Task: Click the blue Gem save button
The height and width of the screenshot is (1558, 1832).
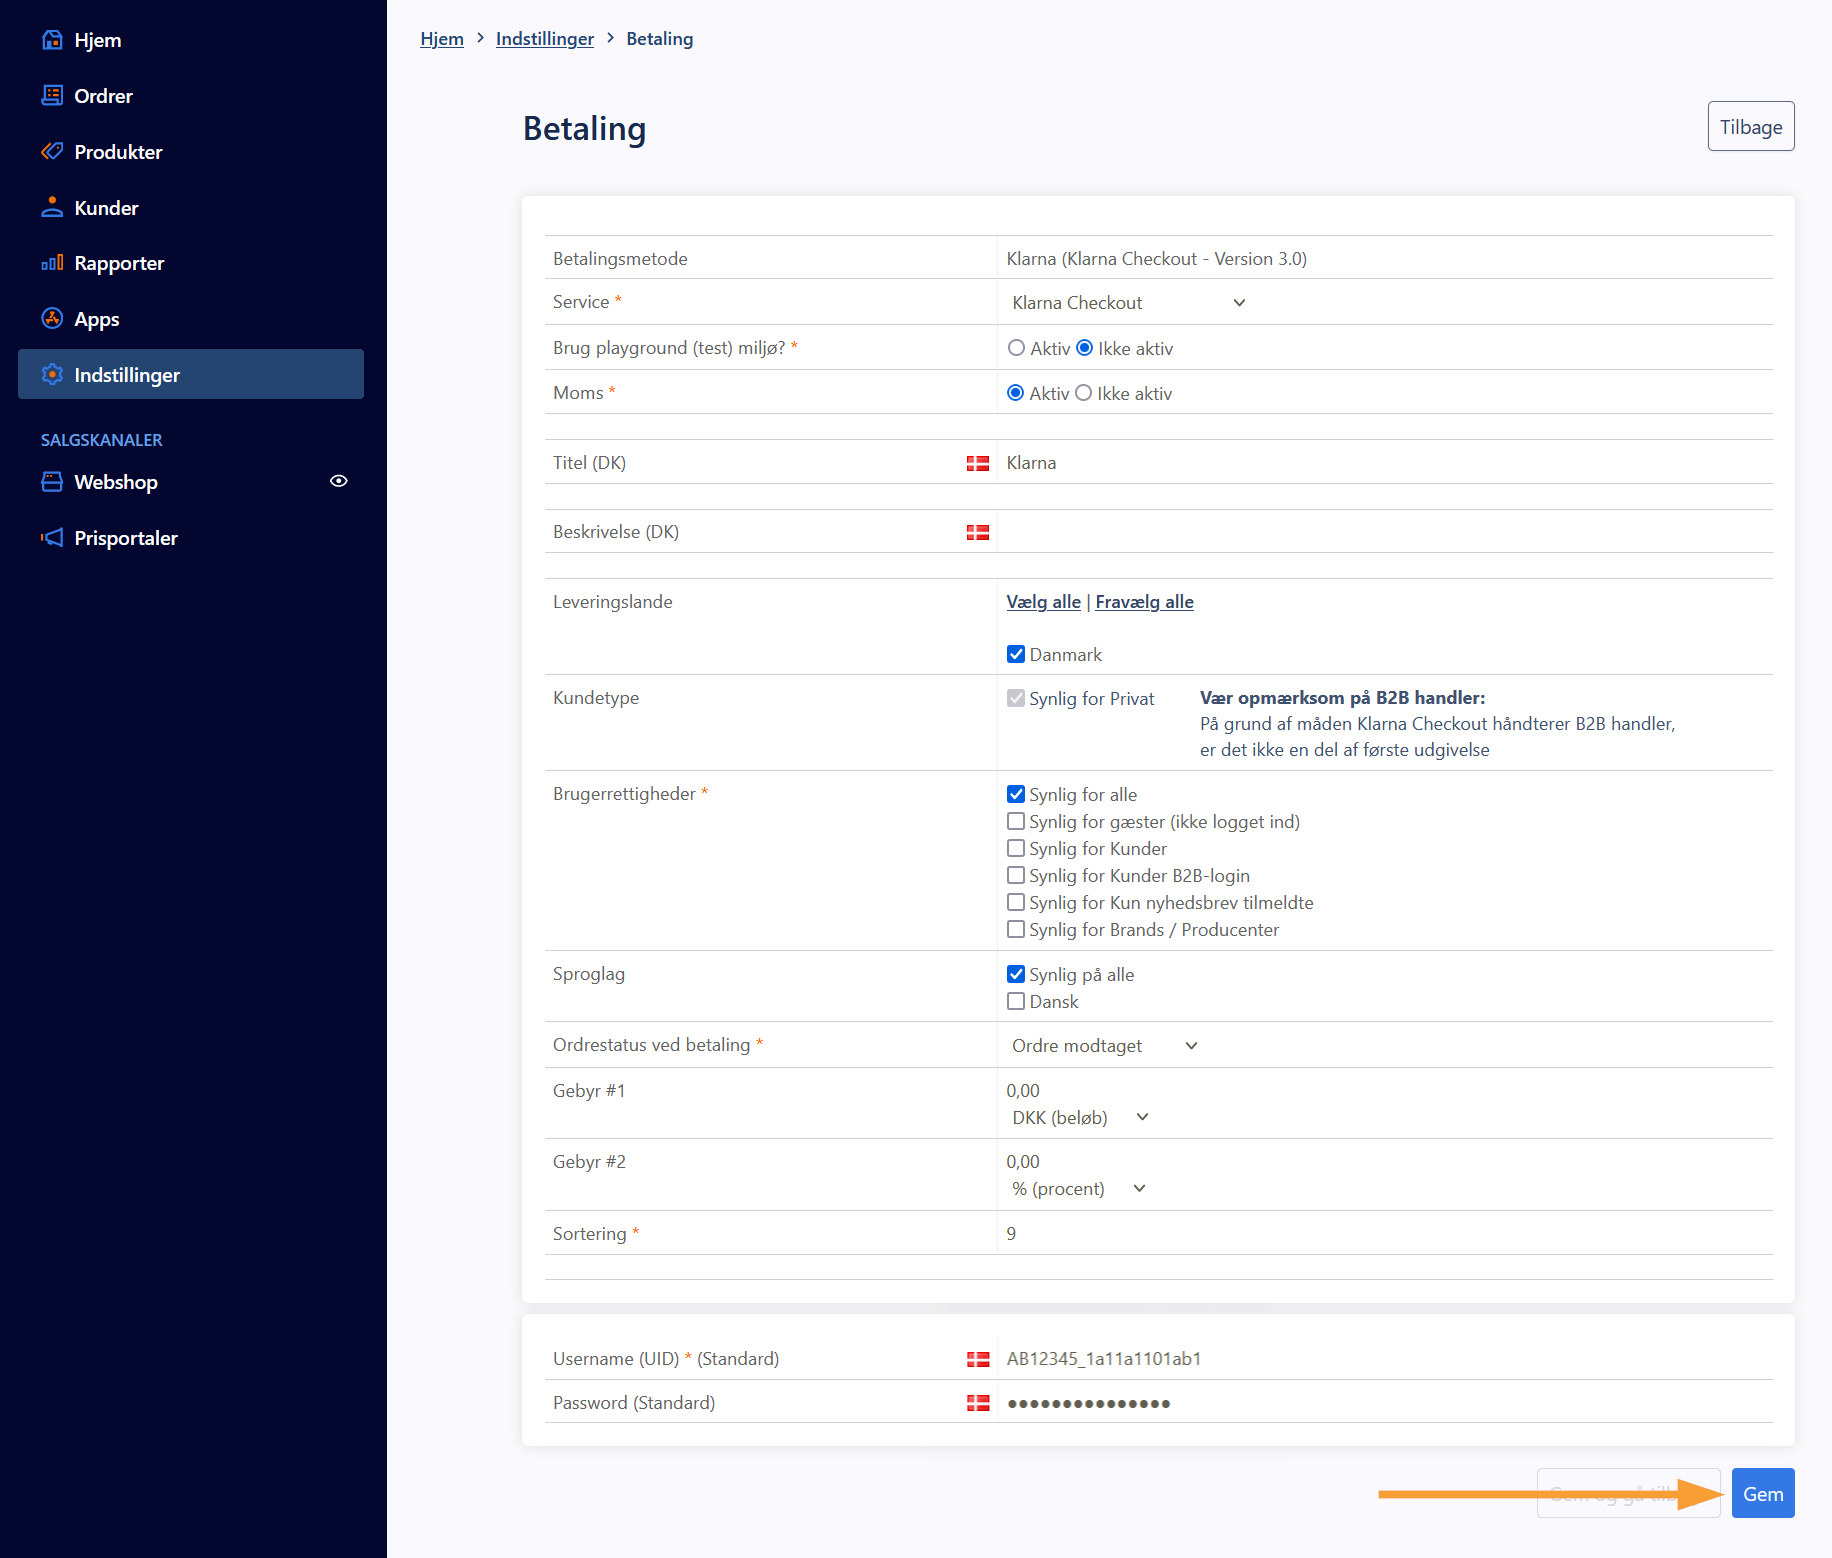Action: tap(1763, 1493)
